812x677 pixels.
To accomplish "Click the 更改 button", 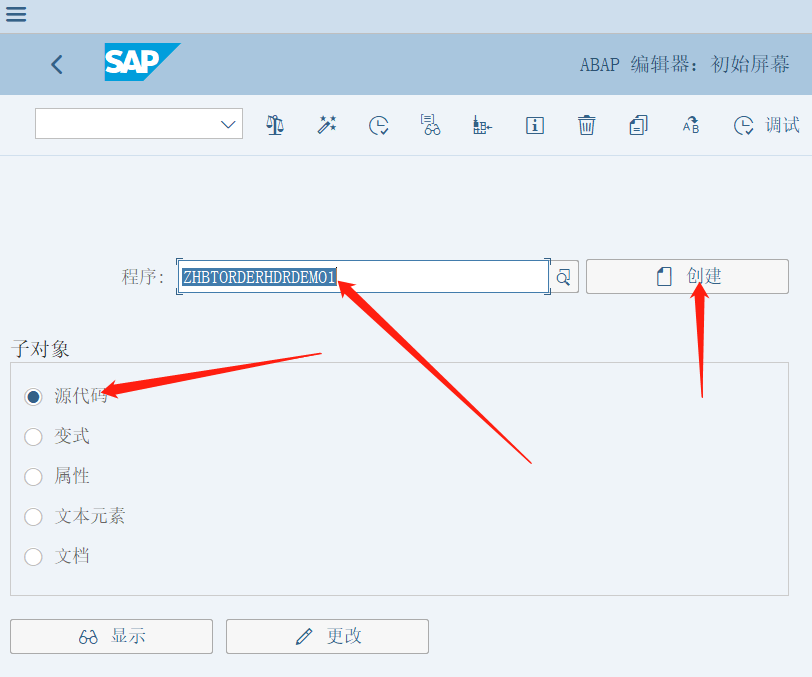I will point(327,636).
